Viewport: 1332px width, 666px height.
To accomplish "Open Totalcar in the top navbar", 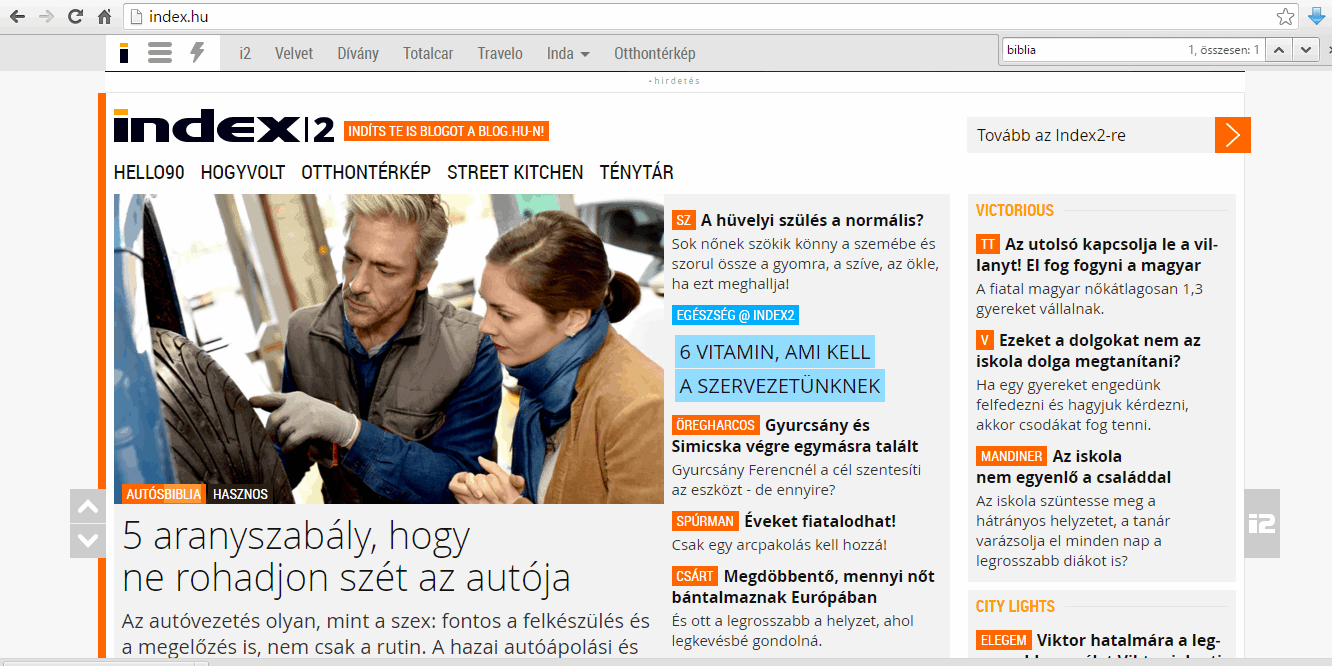I will point(428,53).
